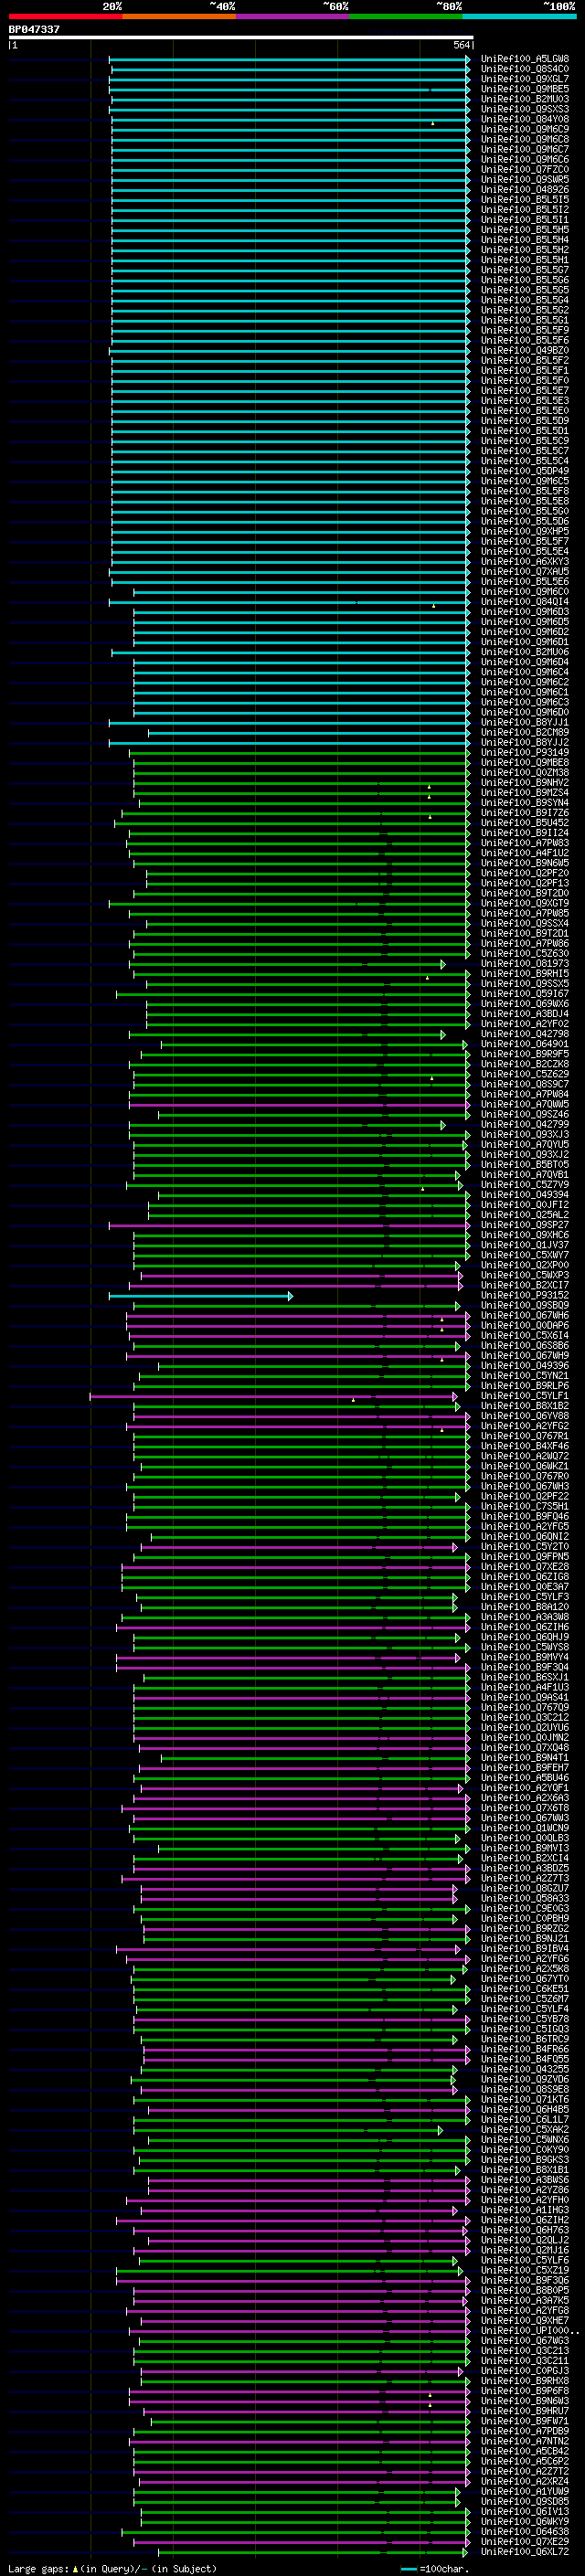Click the cyan ~100% identity legend segment
Screen dimensions: 585x2576
tap(520, 16)
